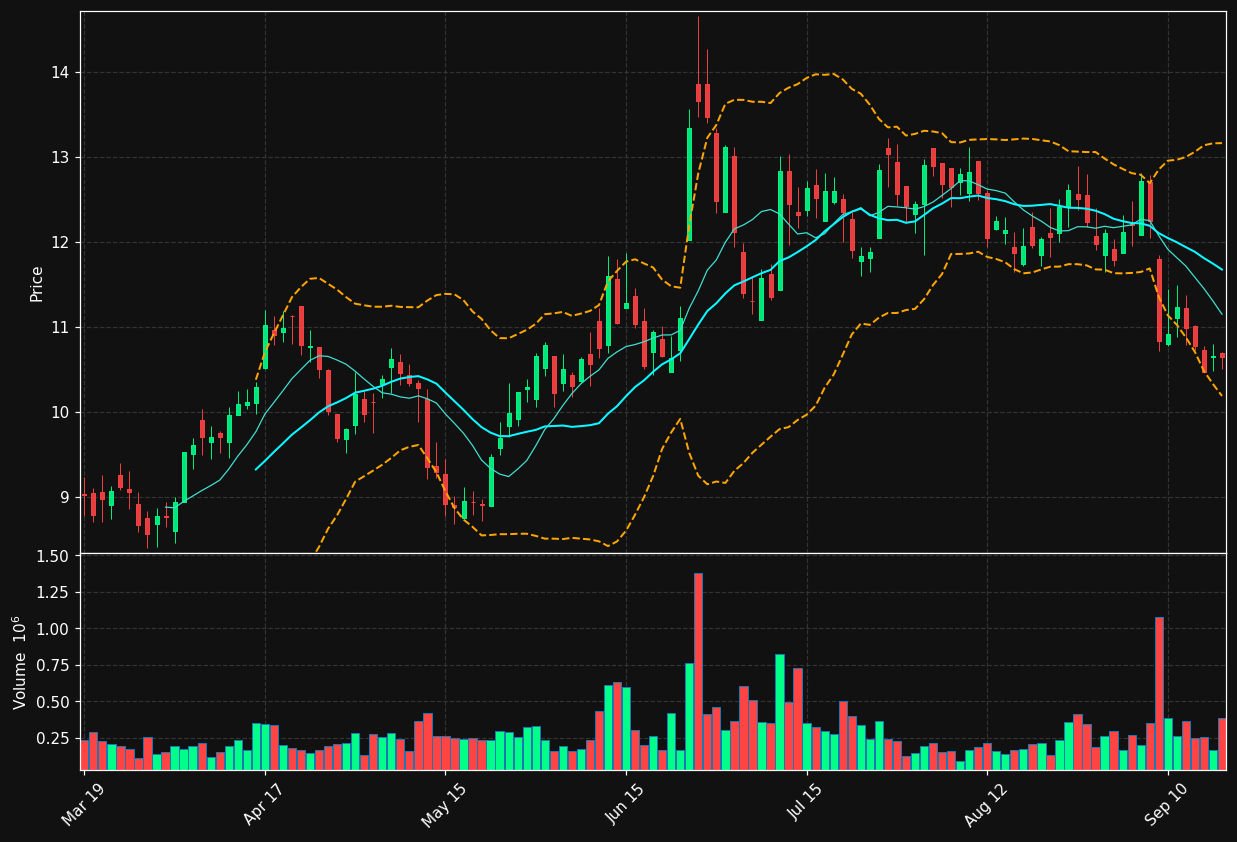
Task: Click the price axis tick "12"
Action: [x=60, y=243]
